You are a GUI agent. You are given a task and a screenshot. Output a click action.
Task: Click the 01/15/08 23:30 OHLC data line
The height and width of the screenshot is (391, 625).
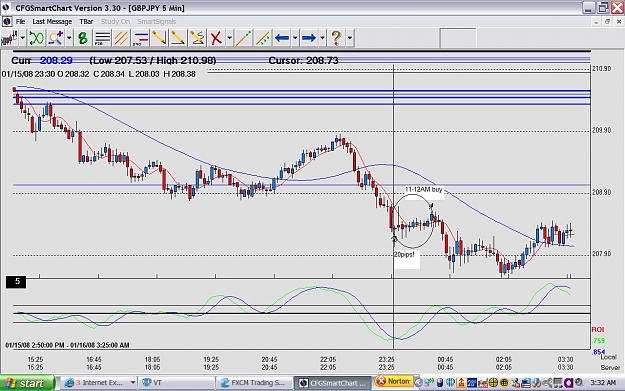tap(98, 74)
